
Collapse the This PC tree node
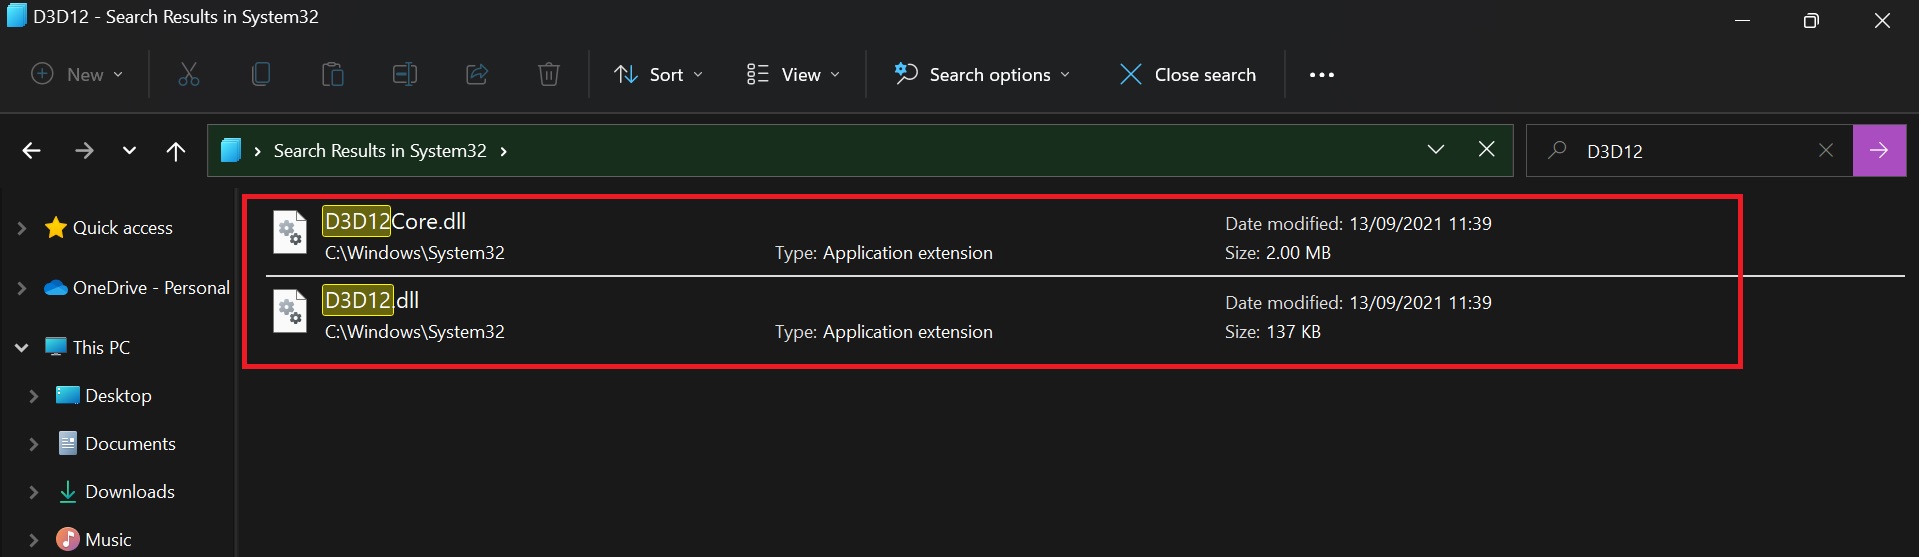[x=22, y=348]
